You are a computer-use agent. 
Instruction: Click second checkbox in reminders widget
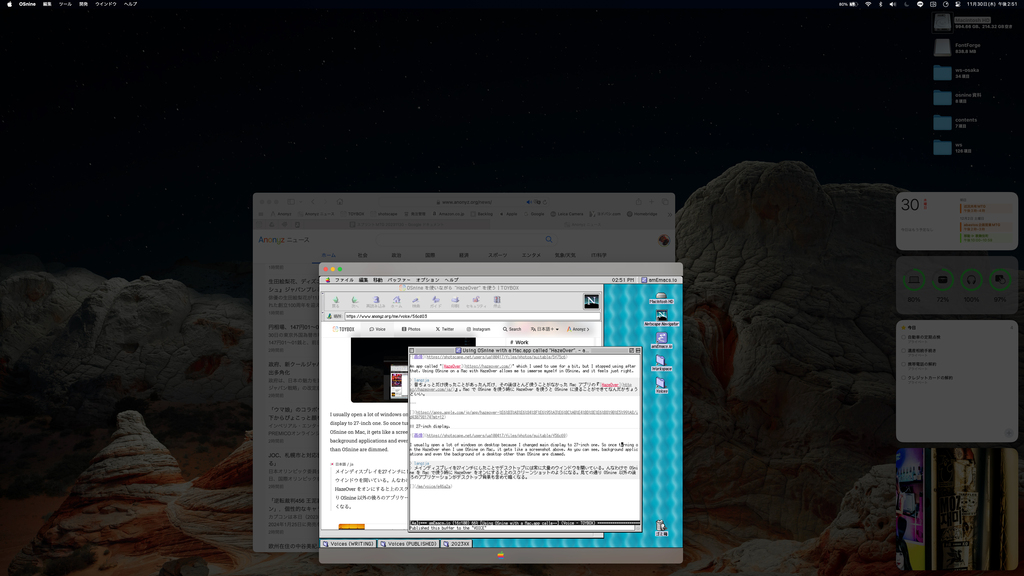pos(904,351)
